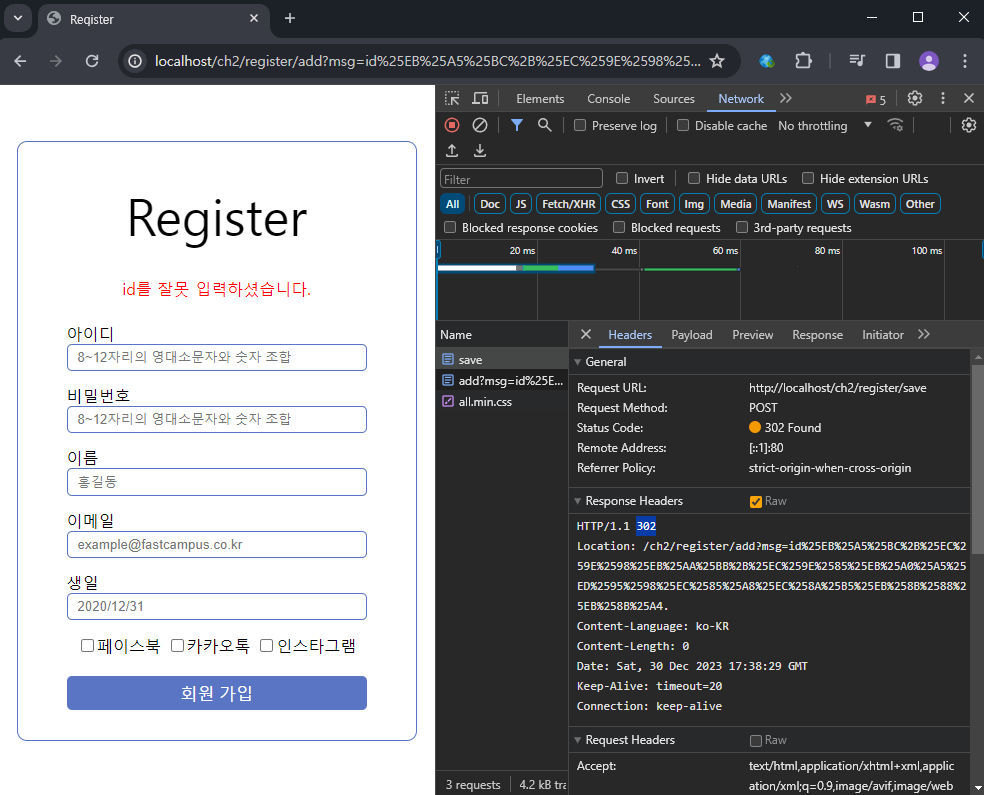Check the Invert filter option
Viewport: 984px width, 795px height.
(622, 178)
